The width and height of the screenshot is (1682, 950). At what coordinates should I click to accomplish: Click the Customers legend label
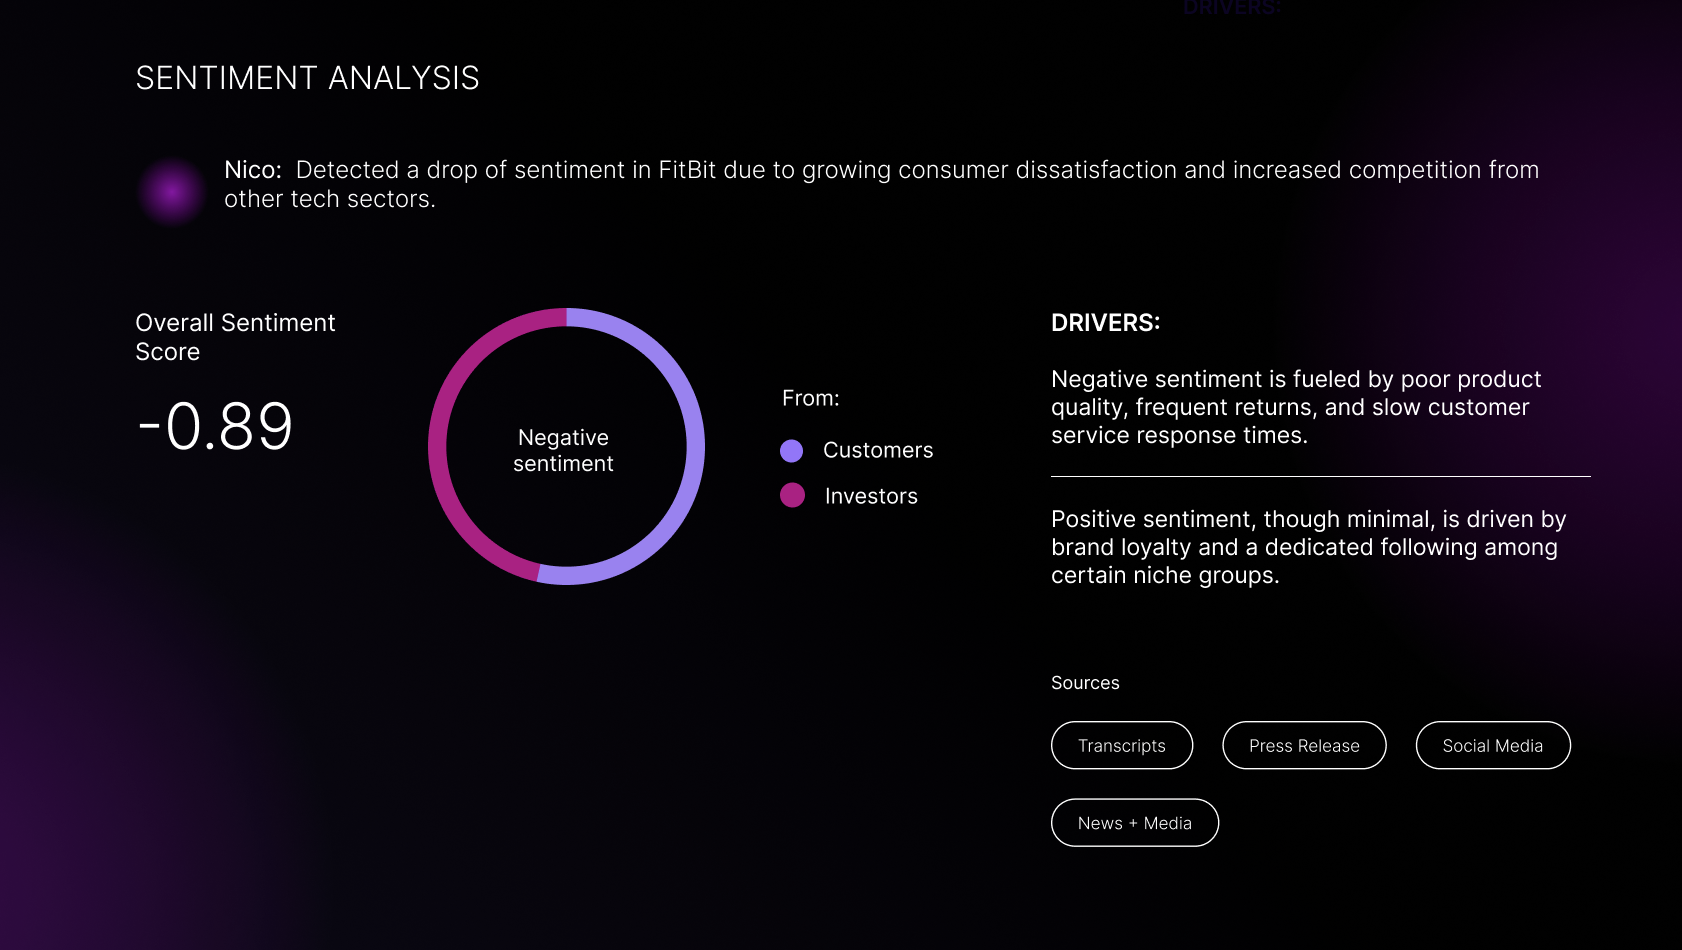tap(878, 450)
